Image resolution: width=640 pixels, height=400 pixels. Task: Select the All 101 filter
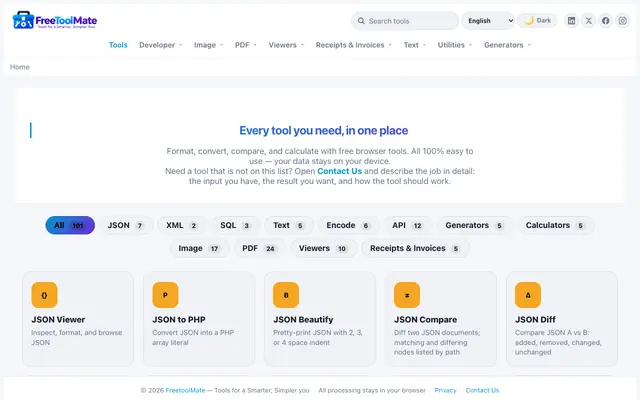point(70,225)
